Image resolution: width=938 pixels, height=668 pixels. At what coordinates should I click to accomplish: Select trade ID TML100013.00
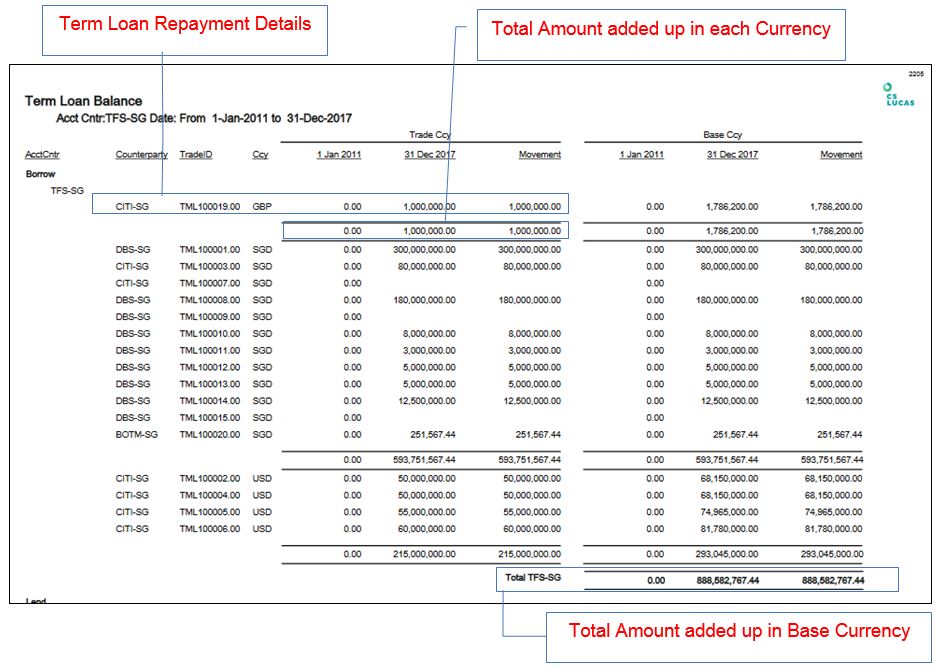click(x=209, y=384)
